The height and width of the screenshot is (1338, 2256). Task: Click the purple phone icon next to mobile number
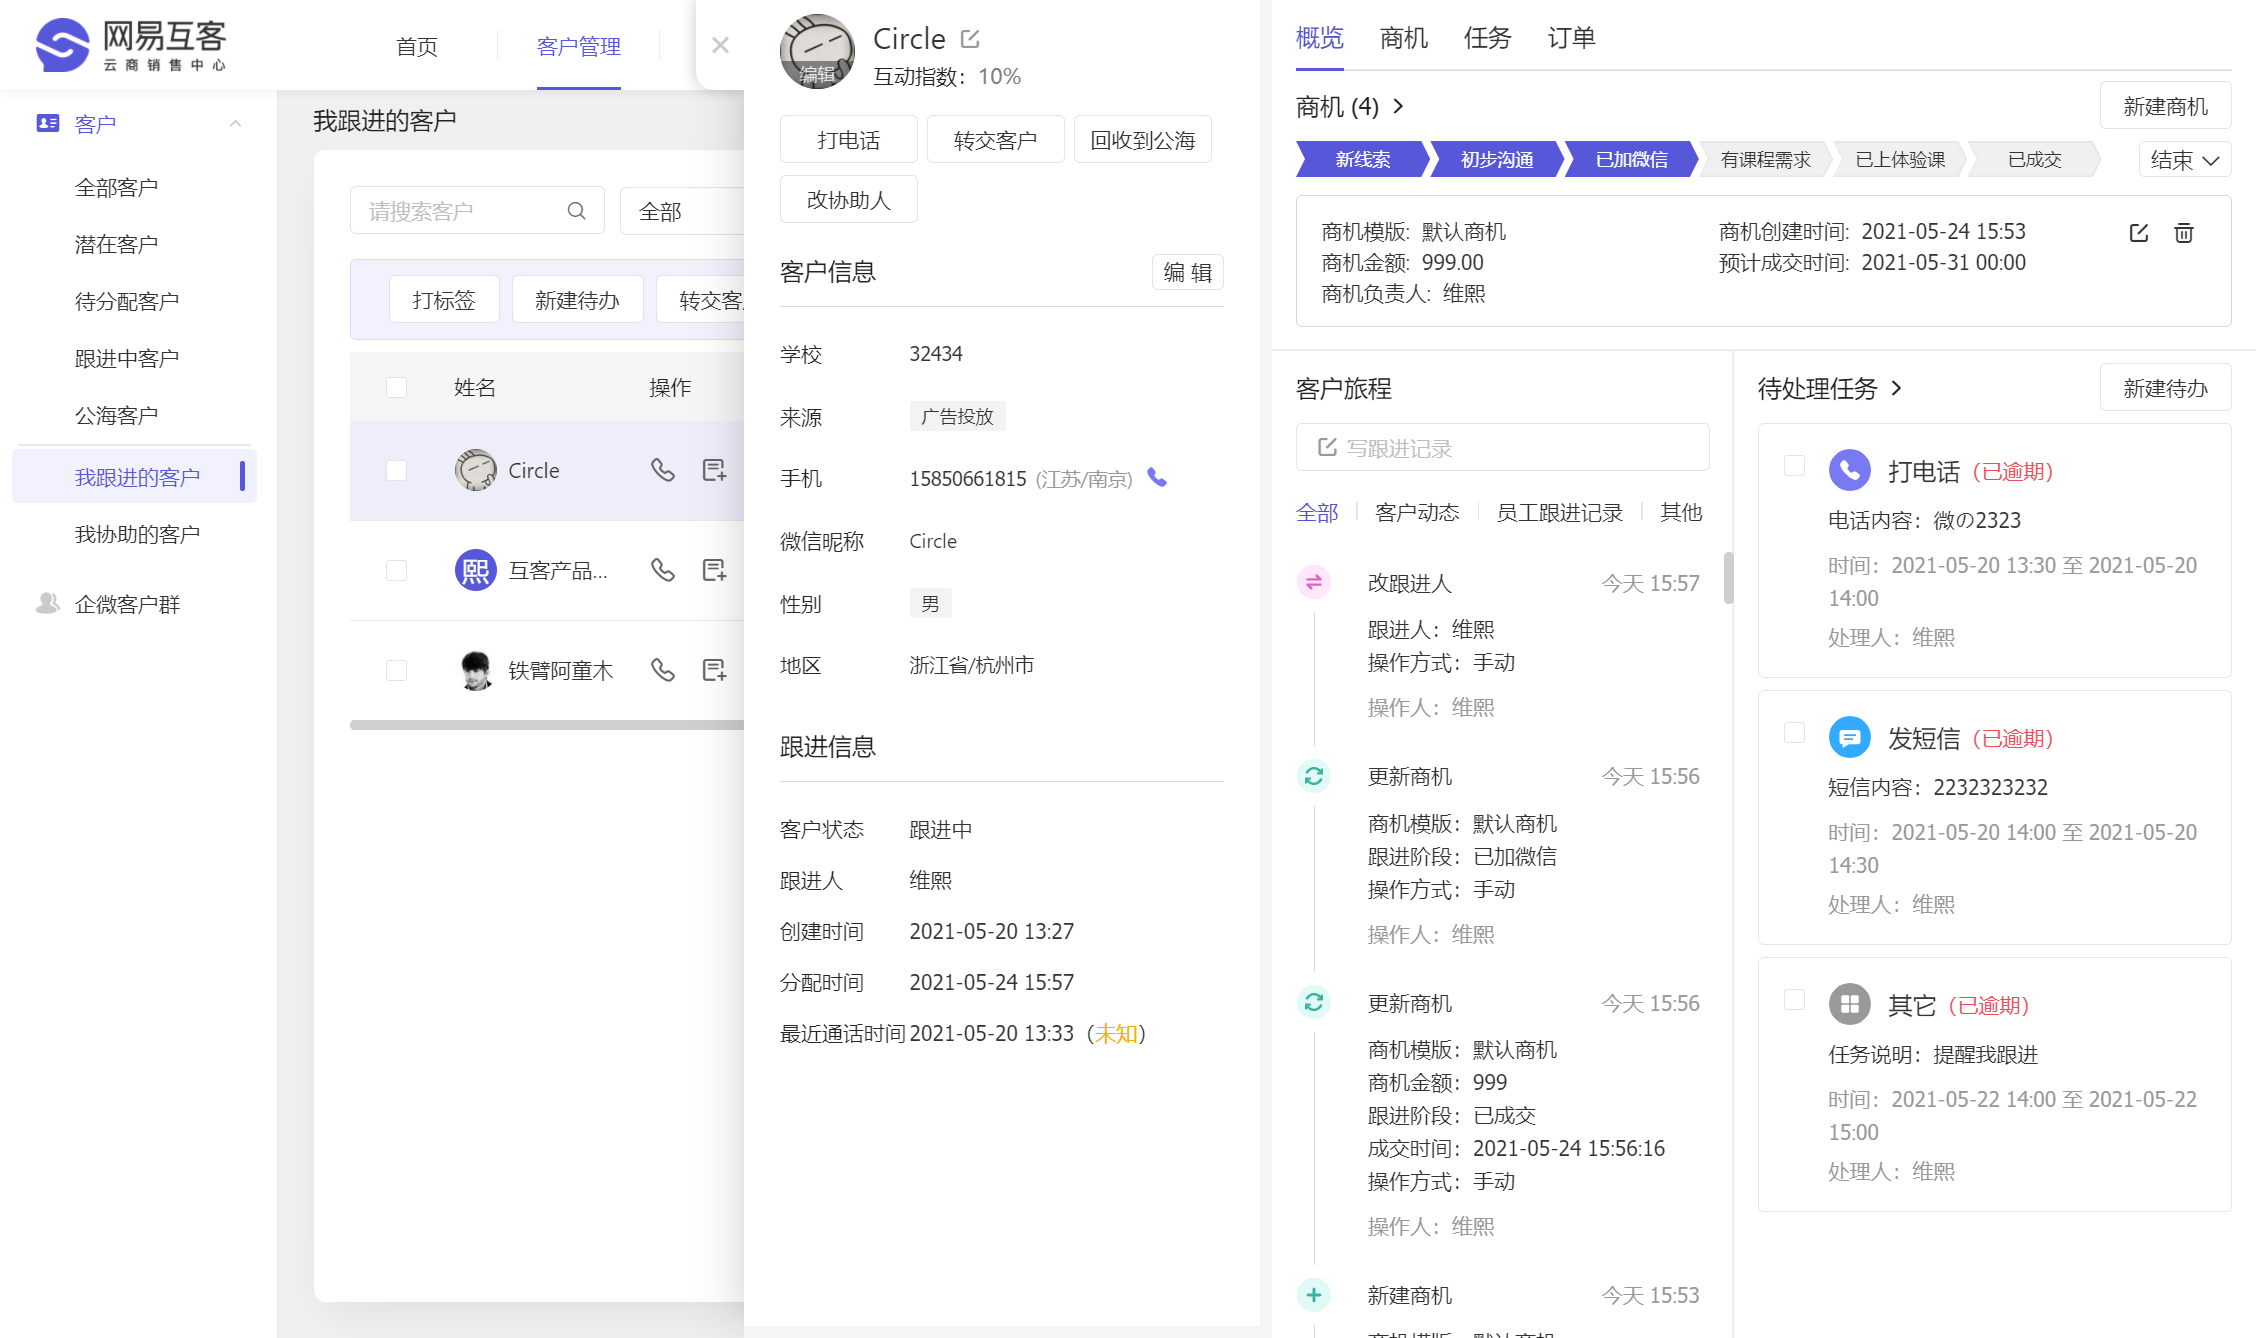(x=1157, y=478)
